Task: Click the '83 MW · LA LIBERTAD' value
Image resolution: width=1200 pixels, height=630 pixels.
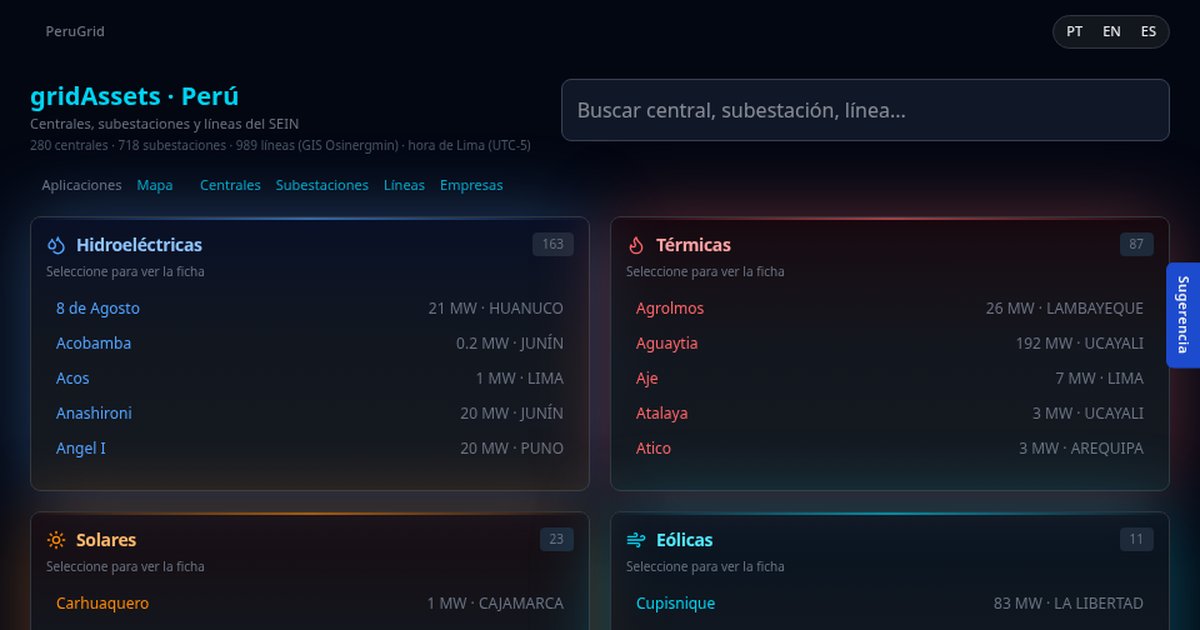Action: tap(1068, 603)
